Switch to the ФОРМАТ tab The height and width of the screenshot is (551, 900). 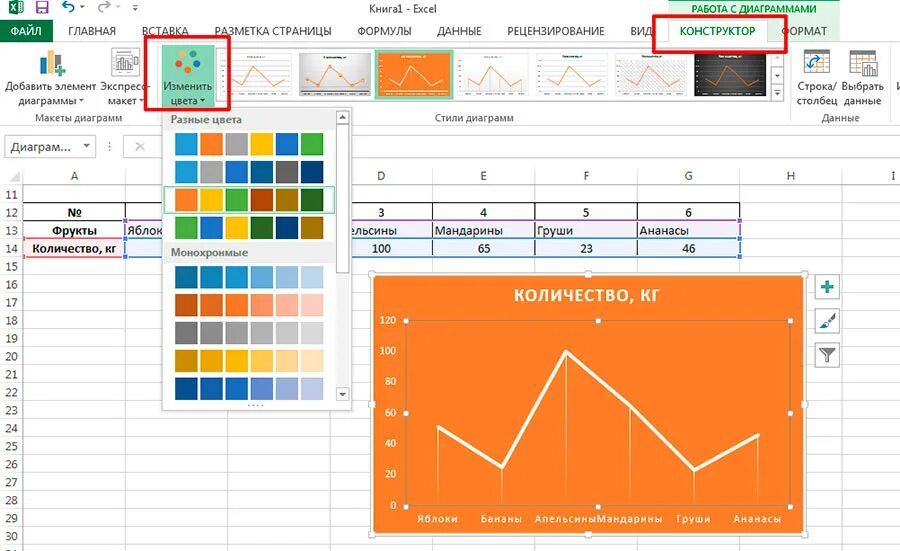[x=805, y=31]
